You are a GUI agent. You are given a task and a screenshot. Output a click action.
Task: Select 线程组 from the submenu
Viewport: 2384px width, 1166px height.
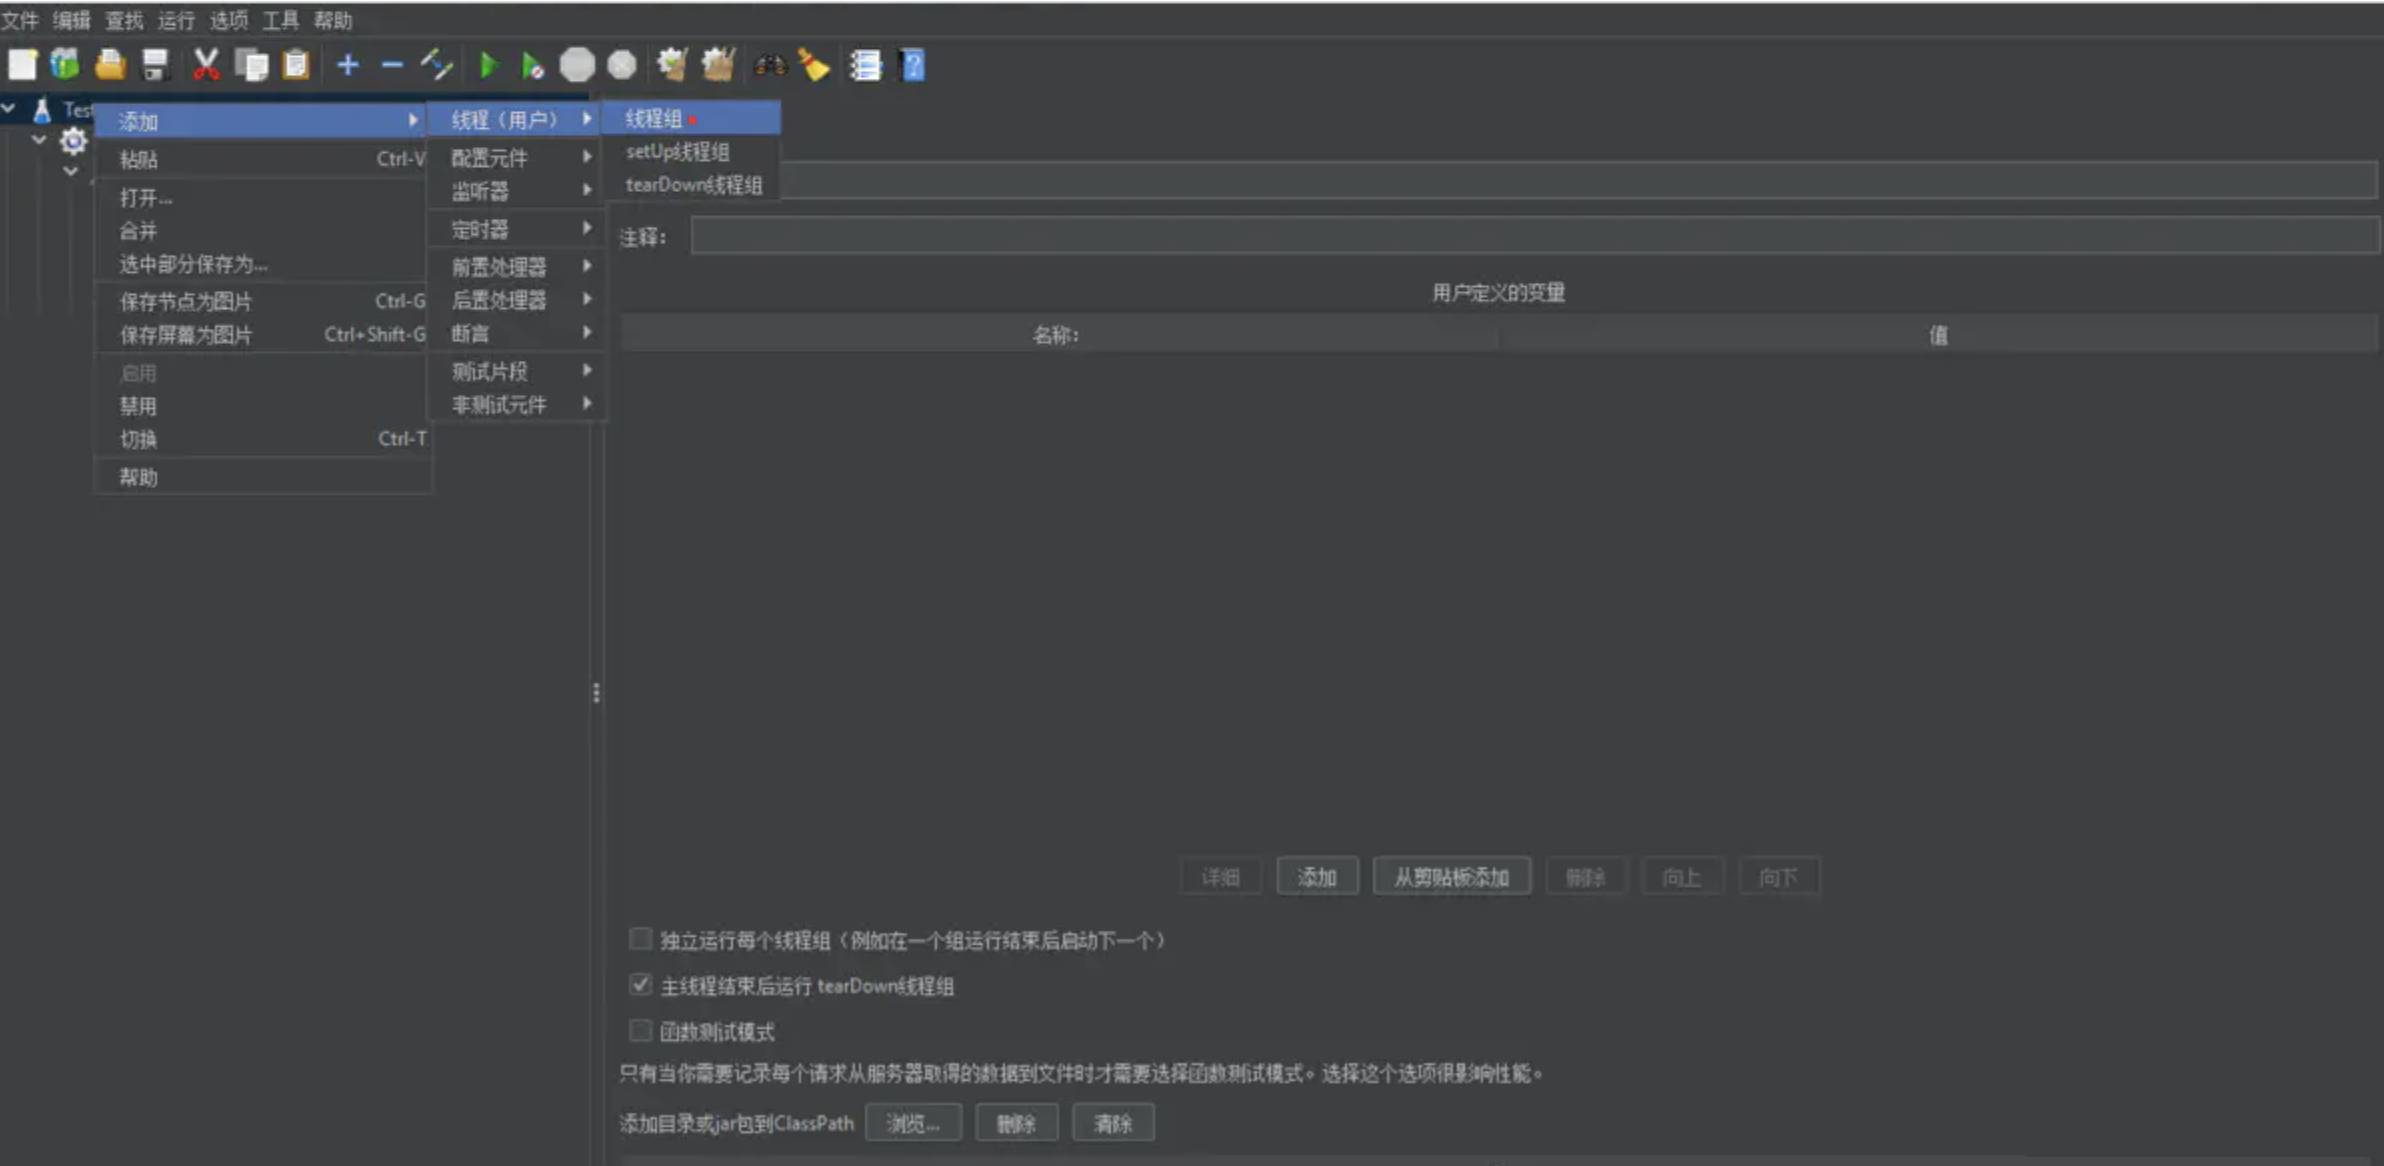pyautogui.click(x=655, y=119)
